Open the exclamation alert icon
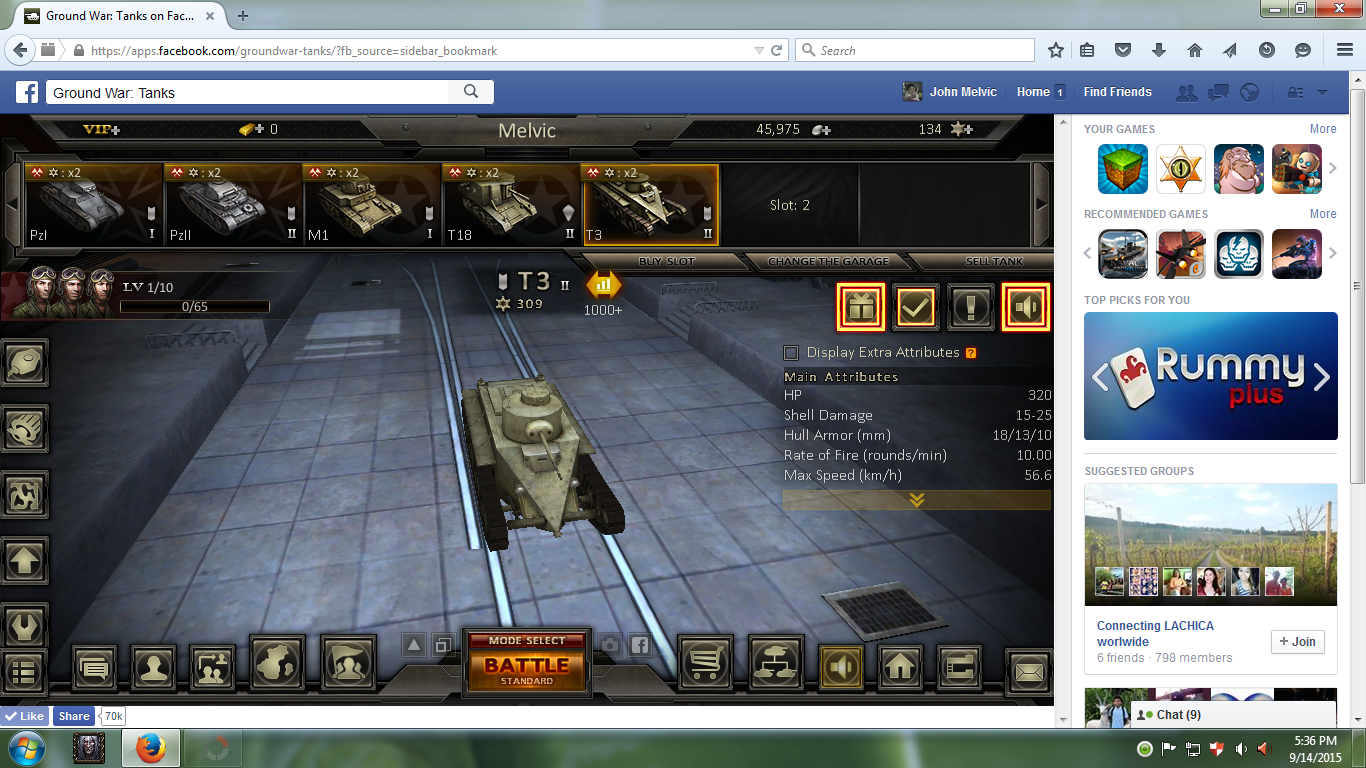1366x768 pixels. [970, 307]
